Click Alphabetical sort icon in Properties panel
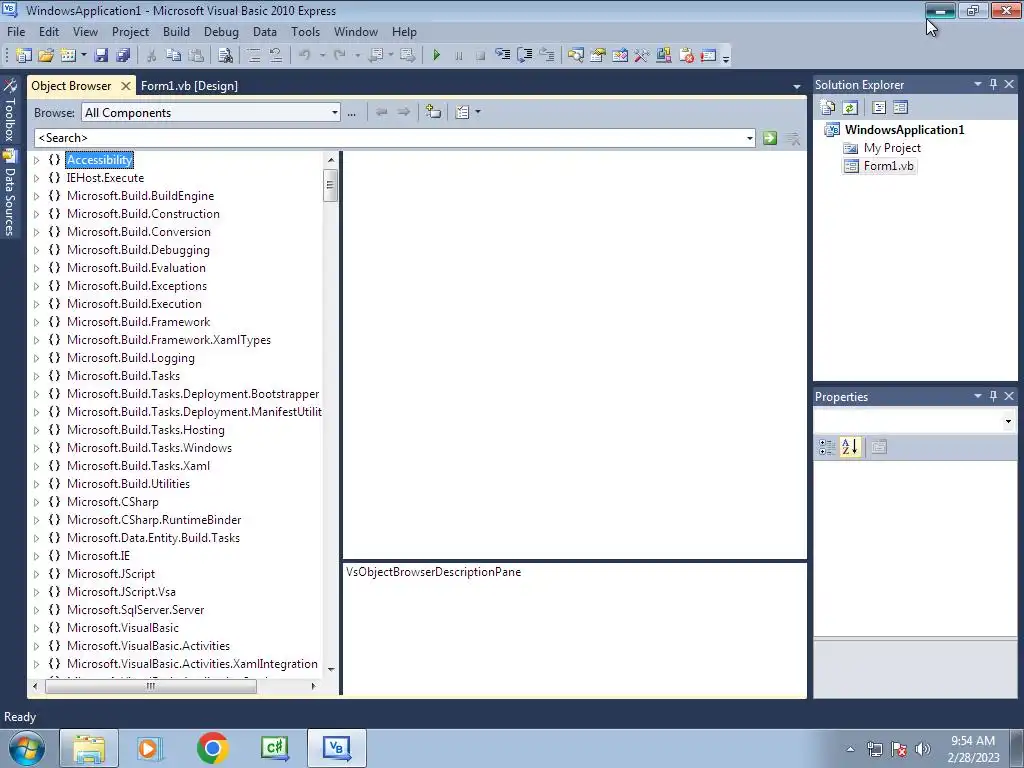Image resolution: width=1024 pixels, height=768 pixels. click(850, 447)
